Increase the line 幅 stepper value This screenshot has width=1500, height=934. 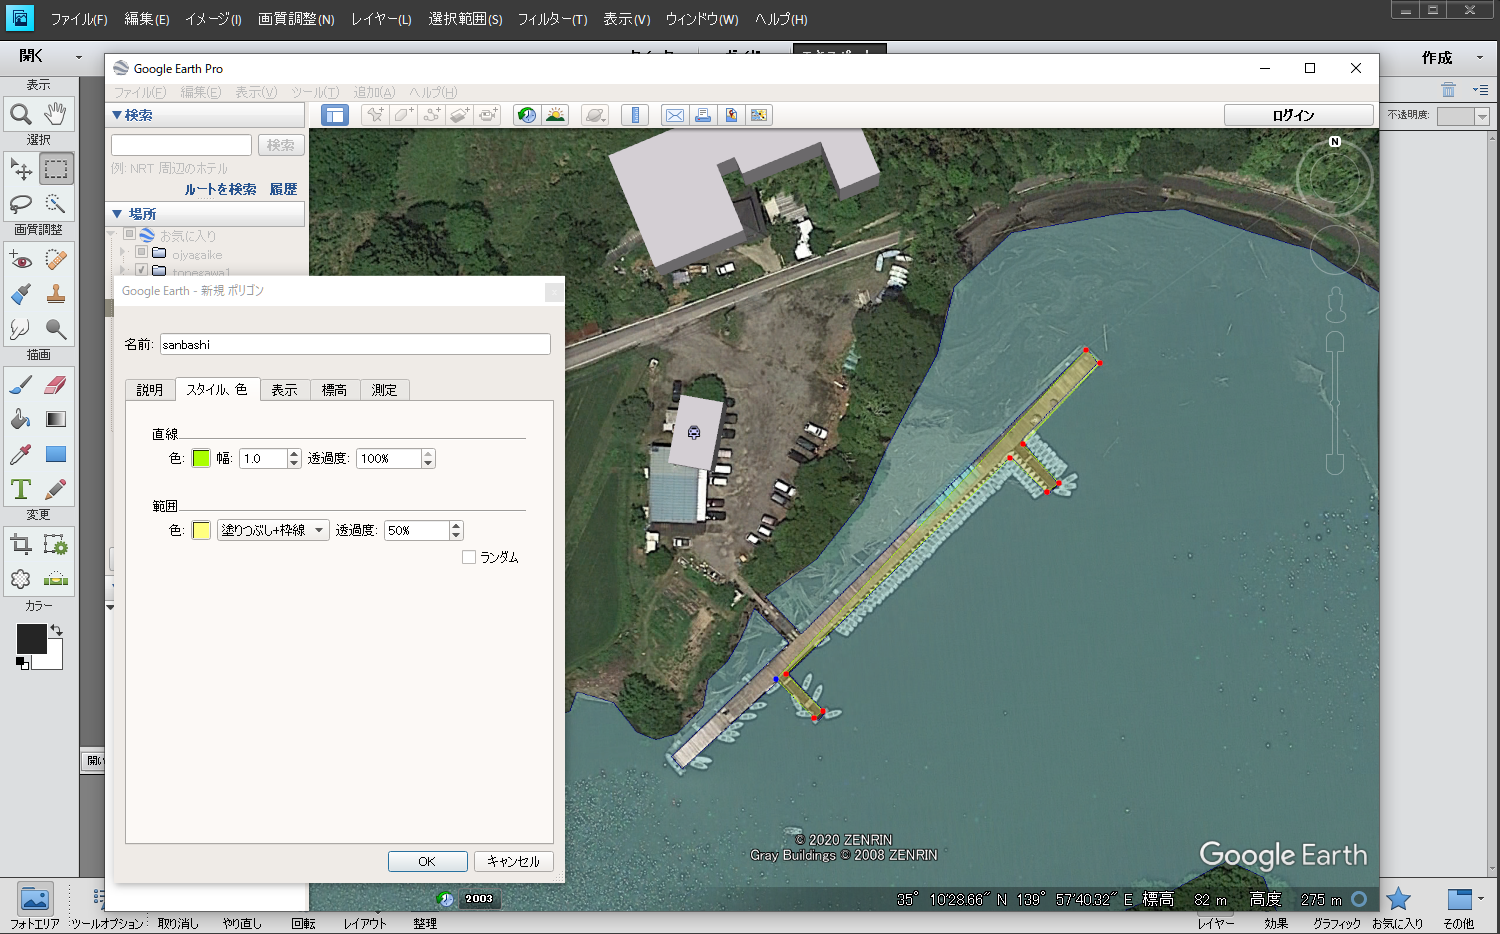(x=294, y=454)
